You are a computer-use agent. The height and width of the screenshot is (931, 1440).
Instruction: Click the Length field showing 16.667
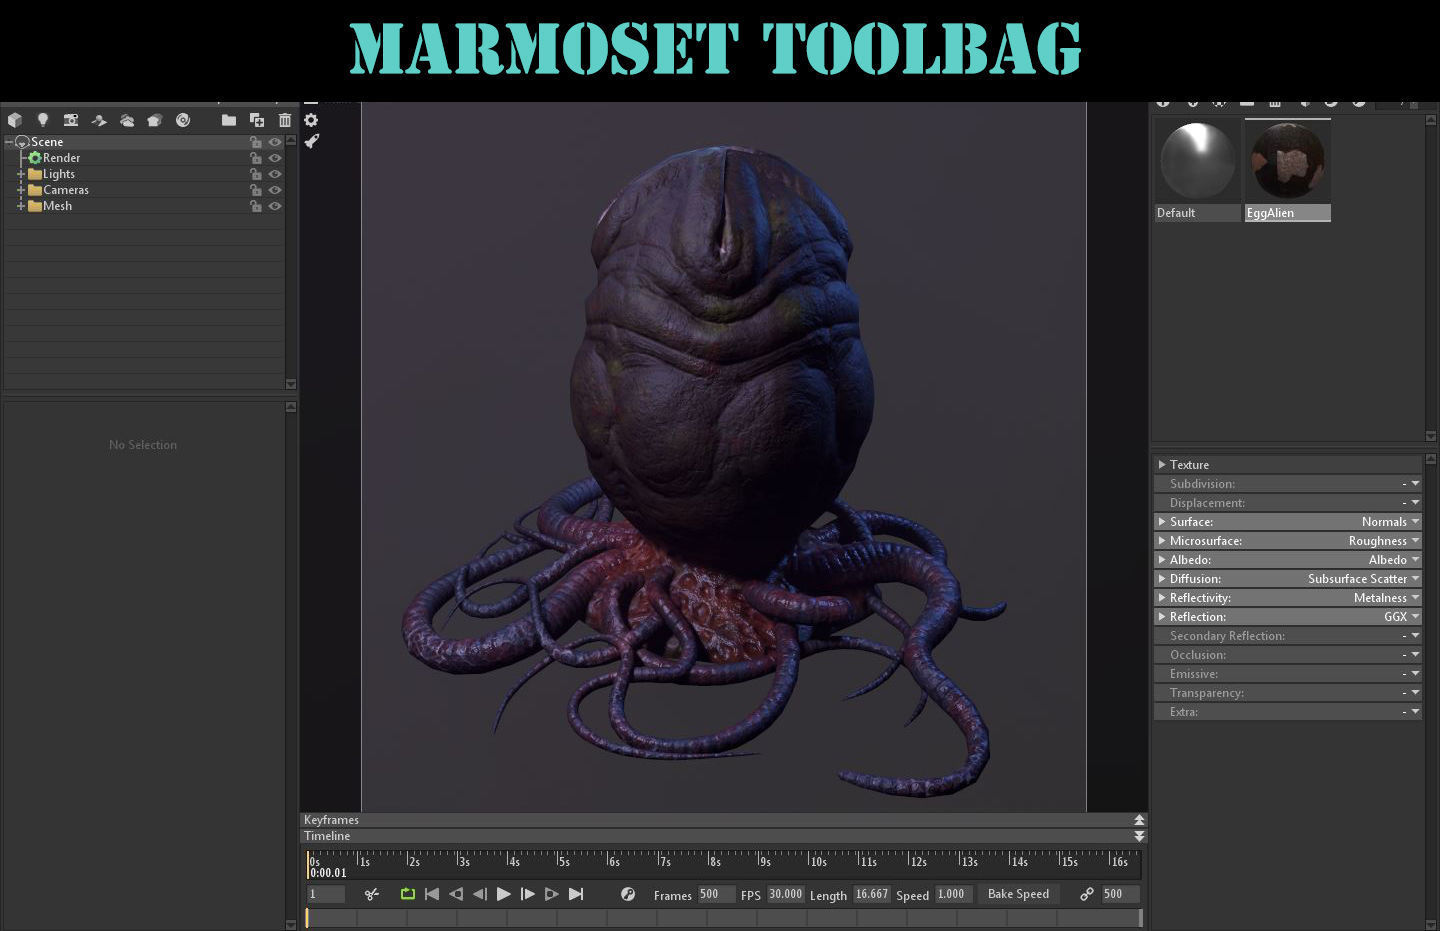coord(871,894)
